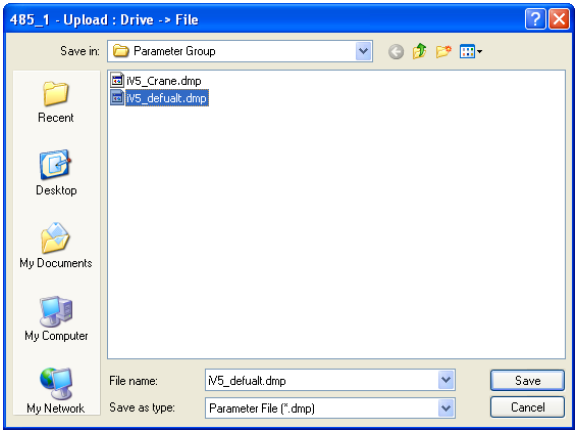
Task: Click the Up One Level folder icon
Action: click(419, 51)
